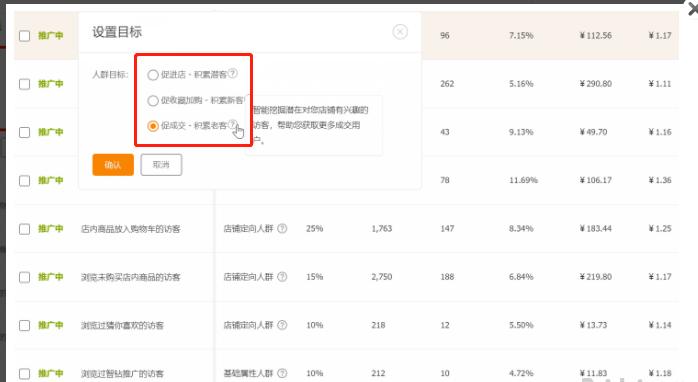Click the 8.34% rate cell

click(x=521, y=228)
